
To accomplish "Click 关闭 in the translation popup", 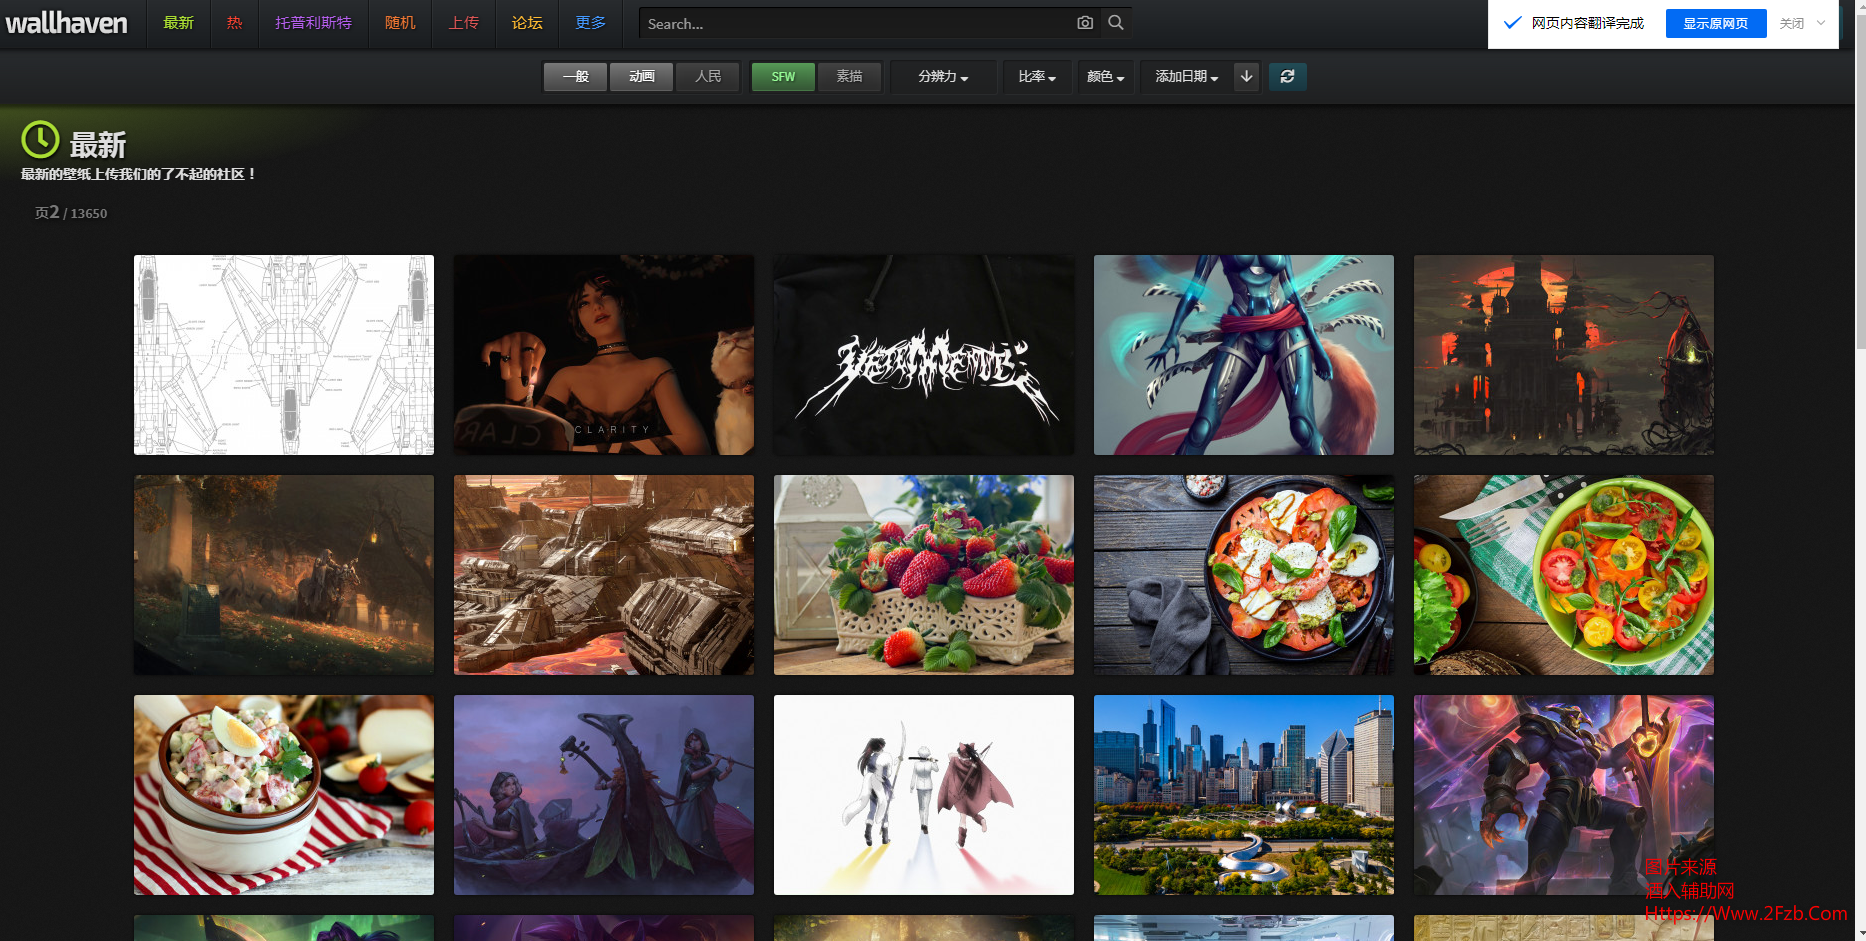I will pos(1792,23).
